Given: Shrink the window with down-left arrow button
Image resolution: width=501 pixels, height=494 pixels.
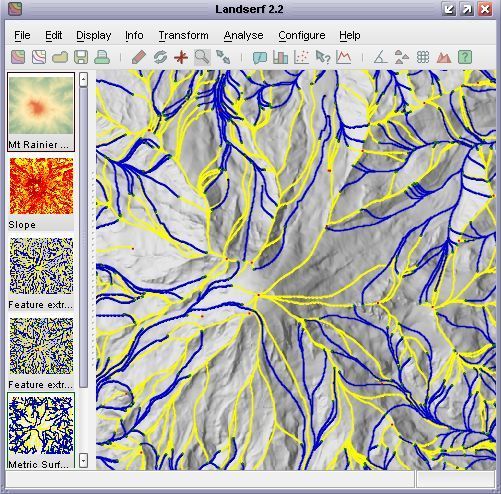Looking at the screenshot, I should click(449, 9).
